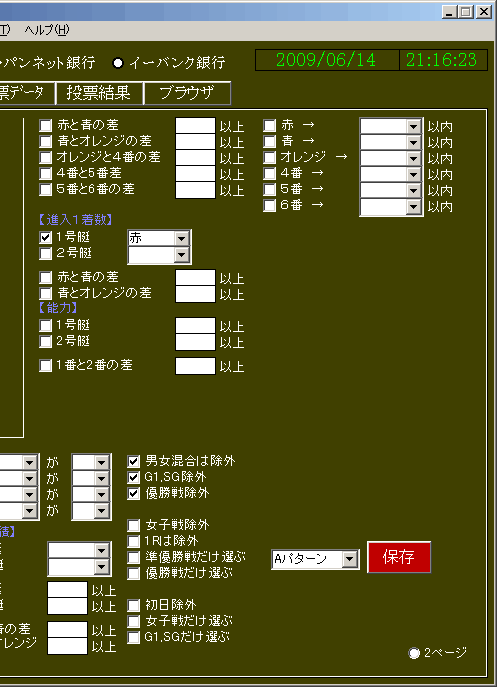Check 1Rは除外
The image size is (497, 687).
coord(134,542)
